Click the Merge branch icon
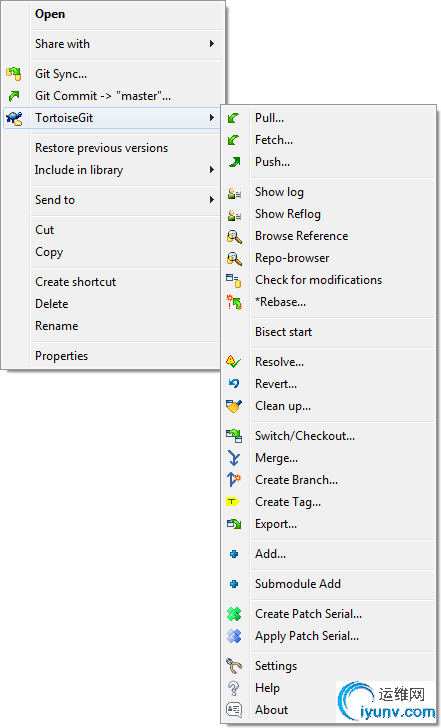Screen dimensions: 441x728 [x=234, y=458]
